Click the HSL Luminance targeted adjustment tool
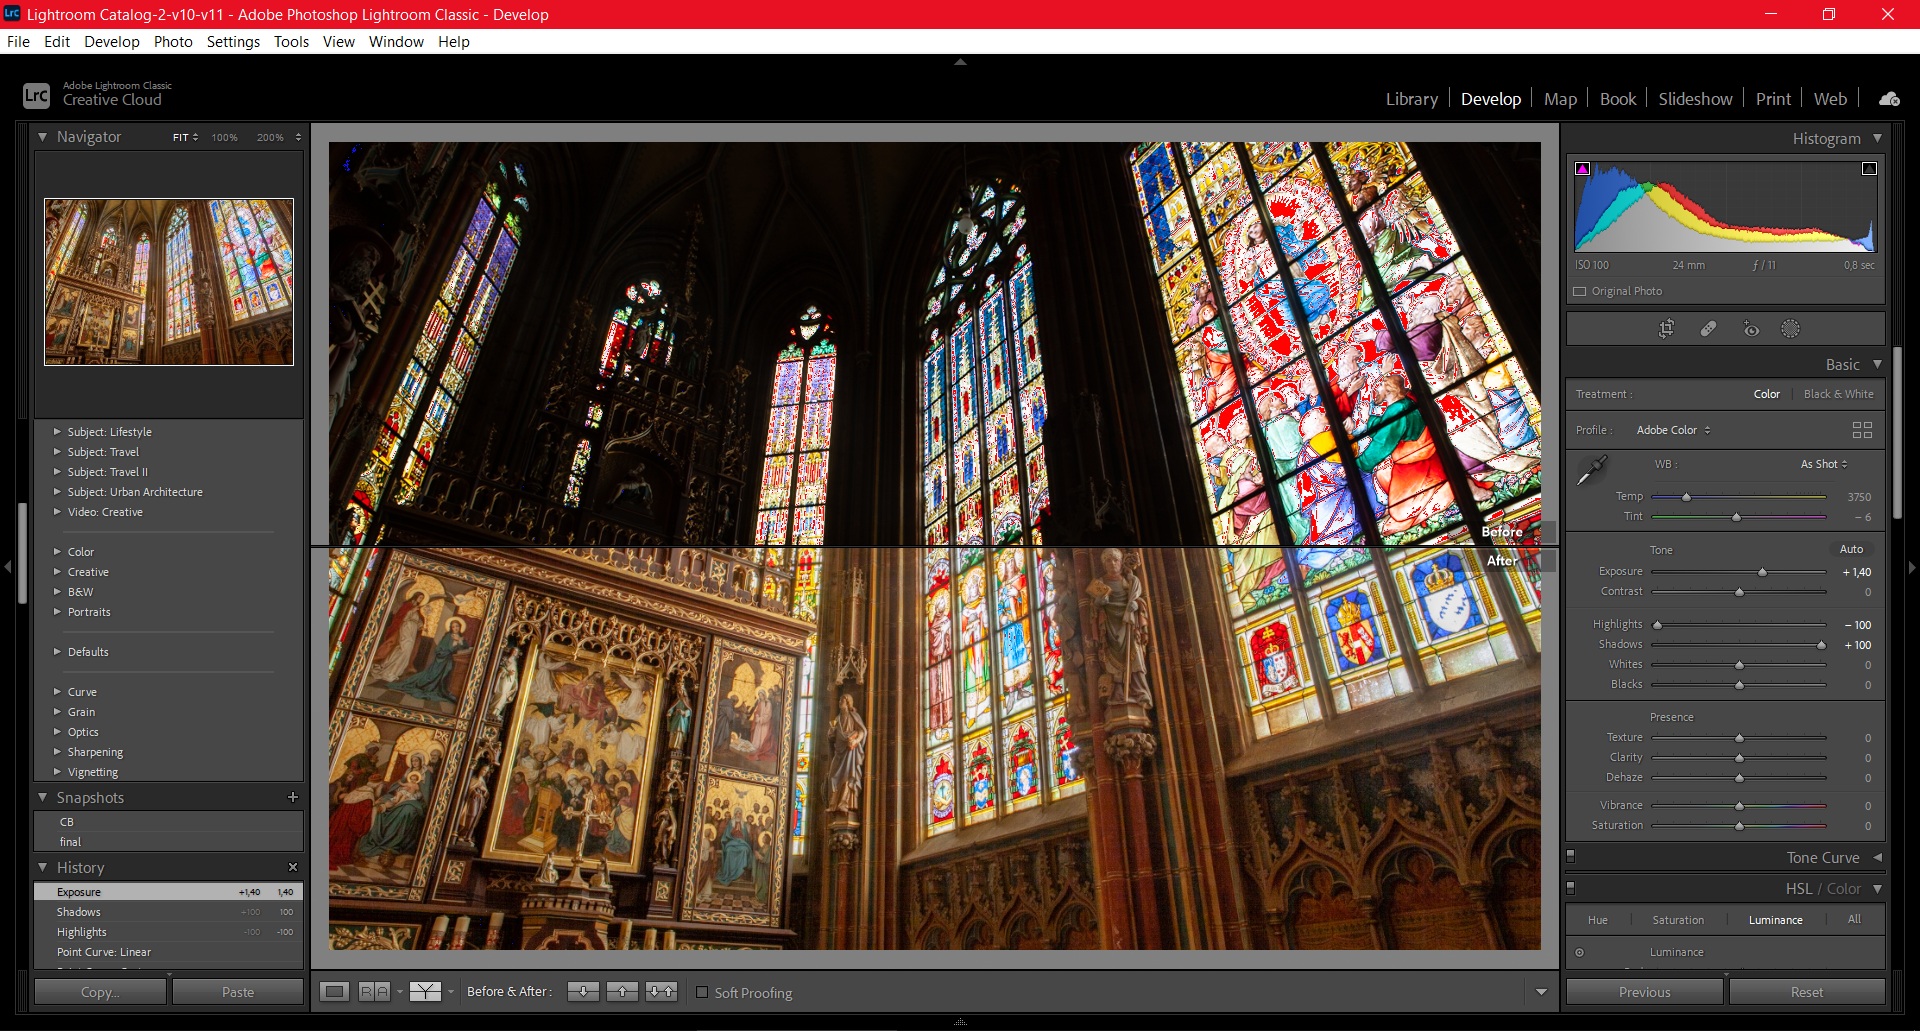 tap(1580, 952)
